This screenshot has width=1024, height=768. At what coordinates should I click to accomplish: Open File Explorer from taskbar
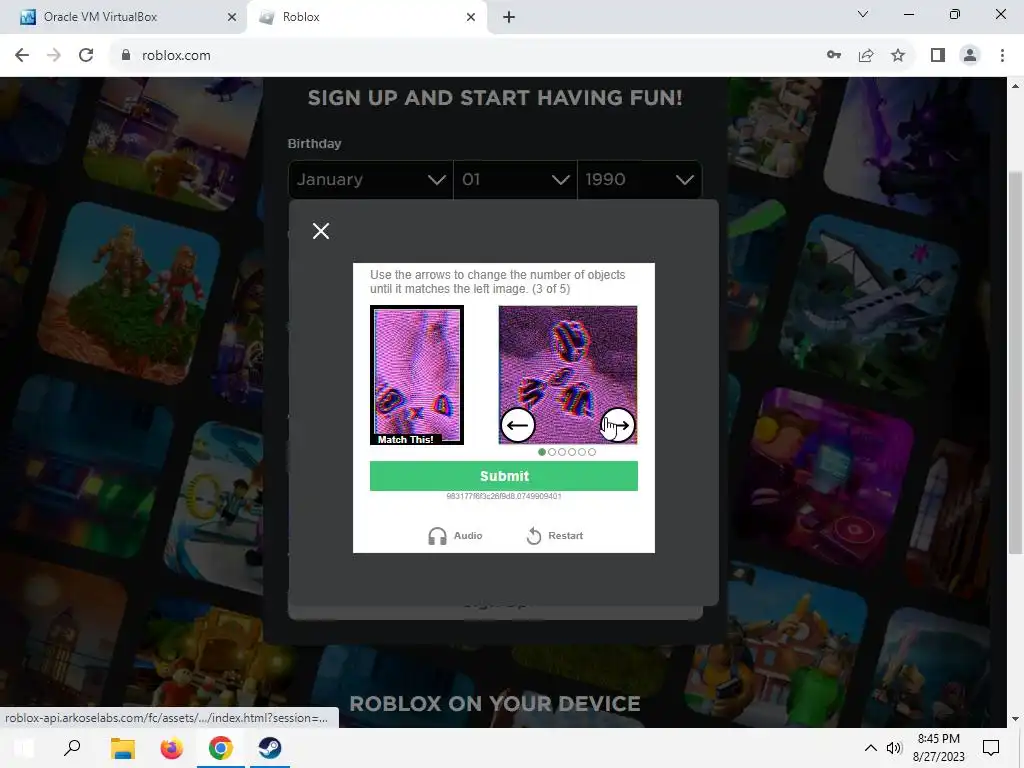click(122, 748)
